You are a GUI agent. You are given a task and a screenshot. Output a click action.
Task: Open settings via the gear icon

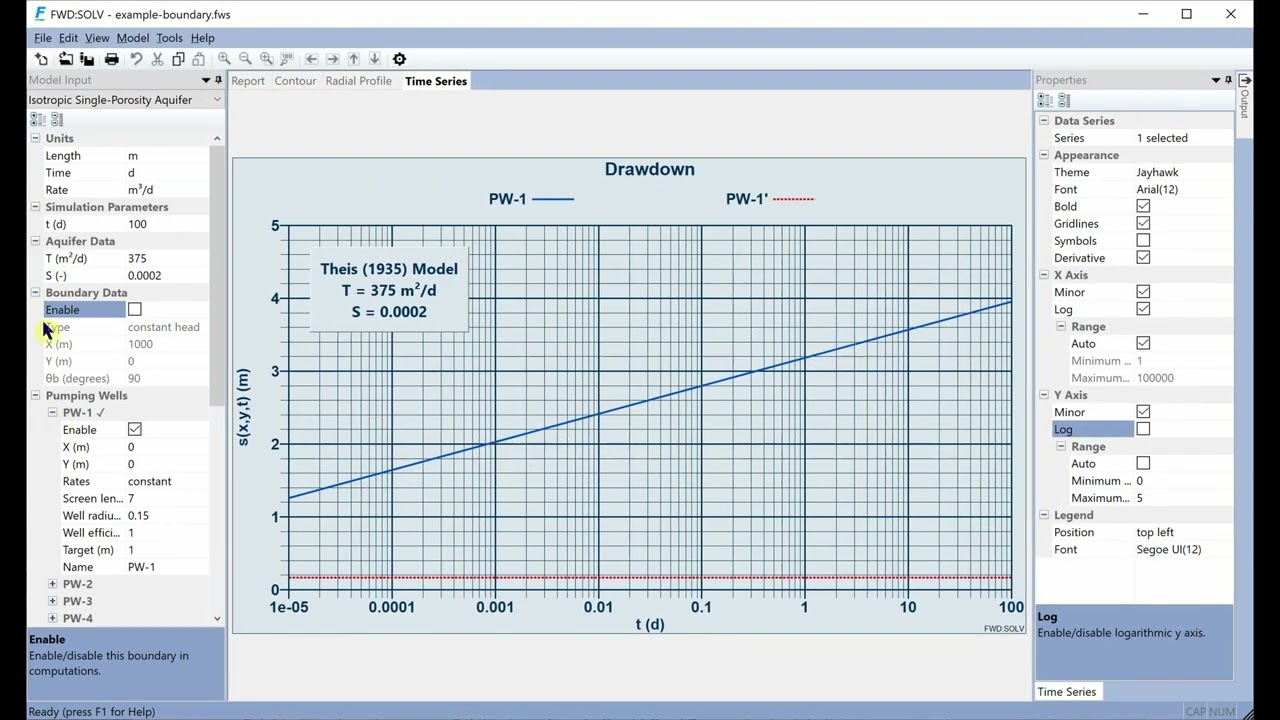[x=399, y=59]
